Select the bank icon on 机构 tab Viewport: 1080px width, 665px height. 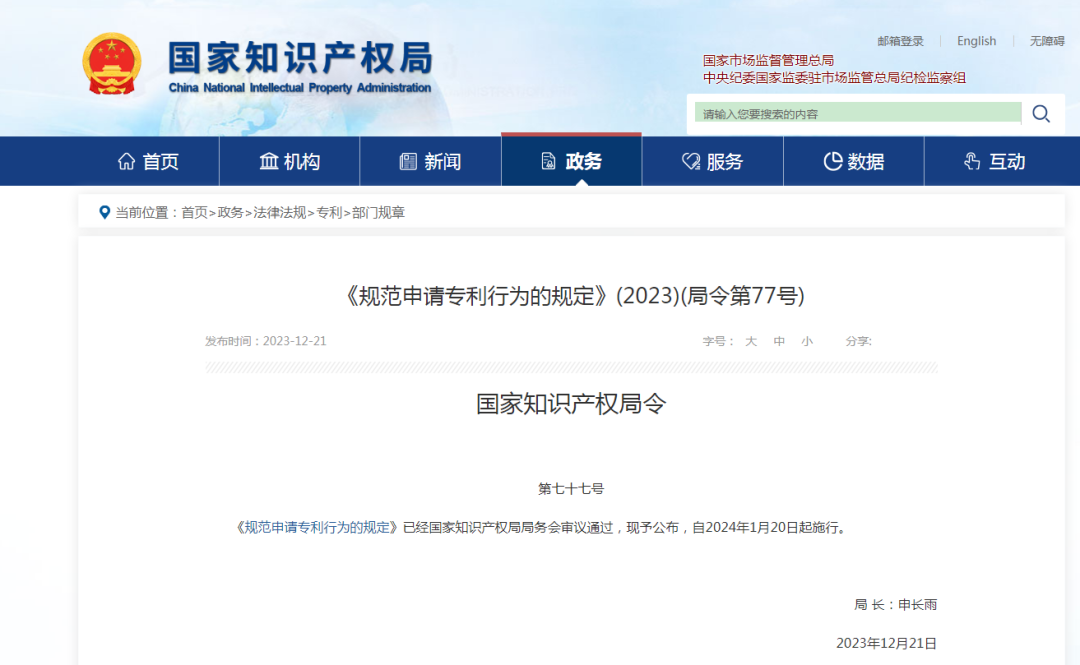tap(267, 160)
